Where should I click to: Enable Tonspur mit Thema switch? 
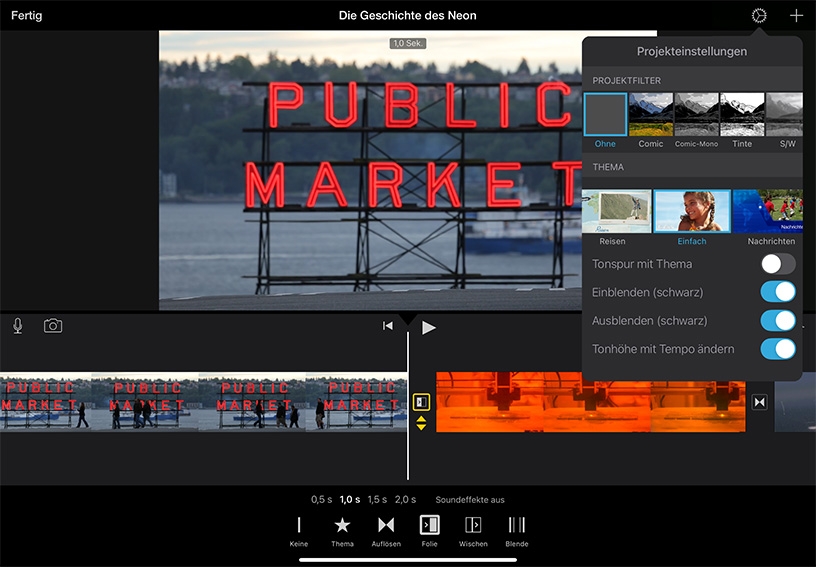778,264
